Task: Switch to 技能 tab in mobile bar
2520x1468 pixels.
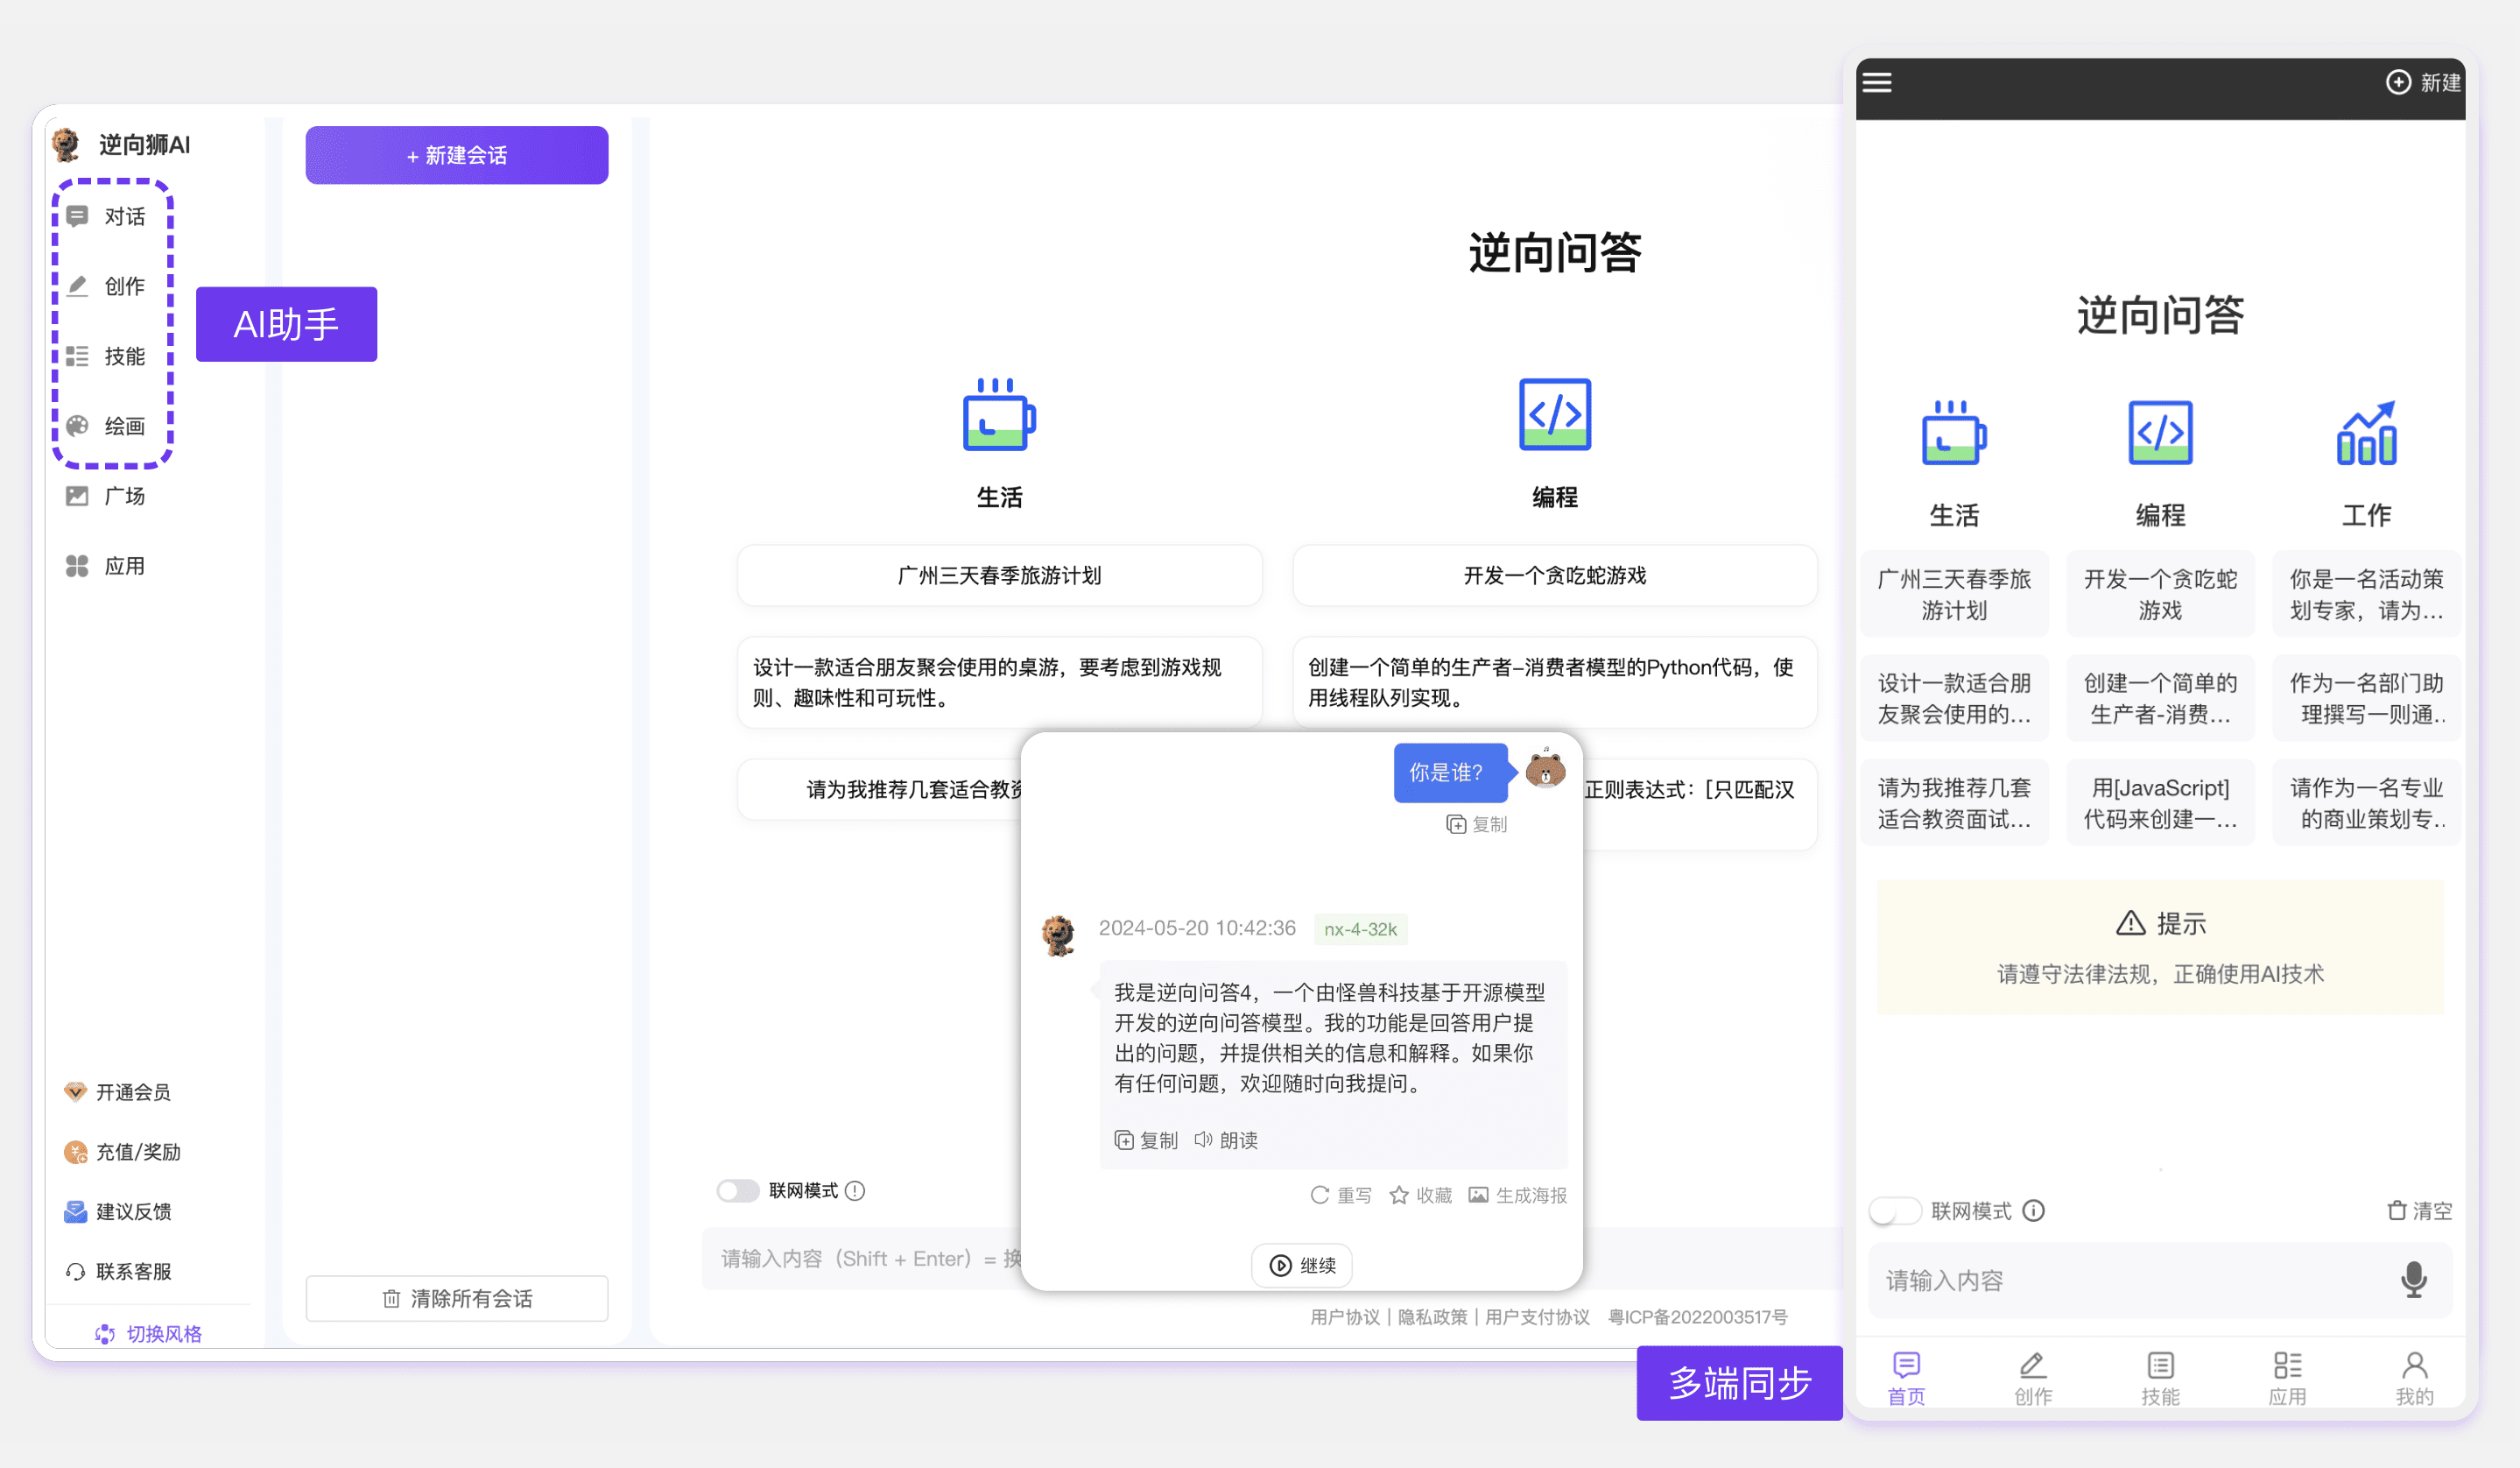Action: pyautogui.click(x=2160, y=1379)
